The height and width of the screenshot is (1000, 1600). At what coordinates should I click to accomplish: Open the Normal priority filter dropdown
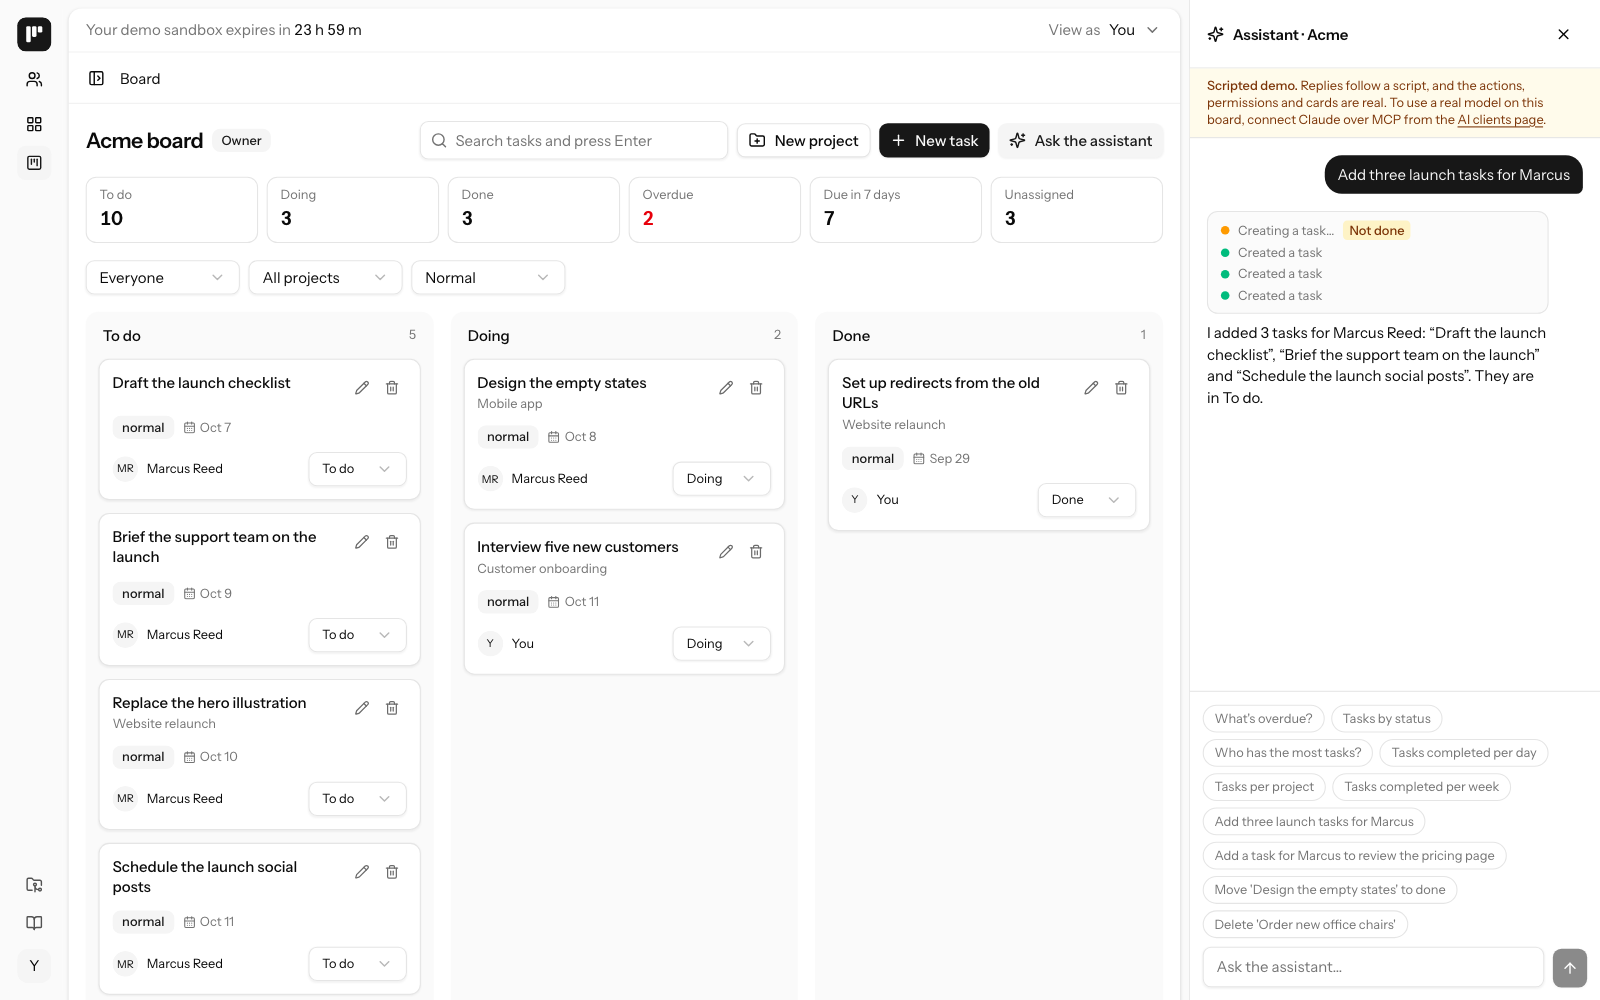(x=488, y=278)
